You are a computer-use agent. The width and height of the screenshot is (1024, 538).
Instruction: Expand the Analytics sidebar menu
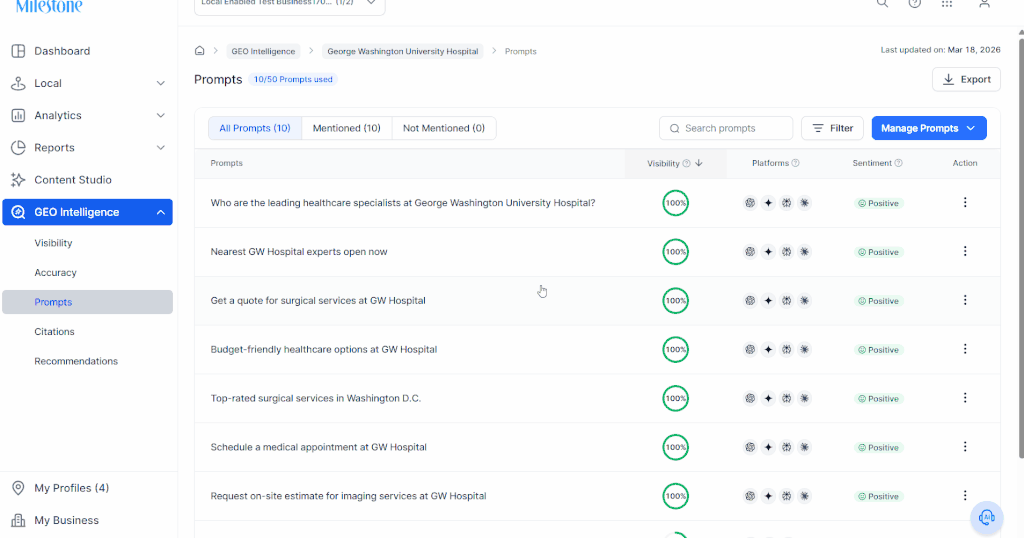161,116
